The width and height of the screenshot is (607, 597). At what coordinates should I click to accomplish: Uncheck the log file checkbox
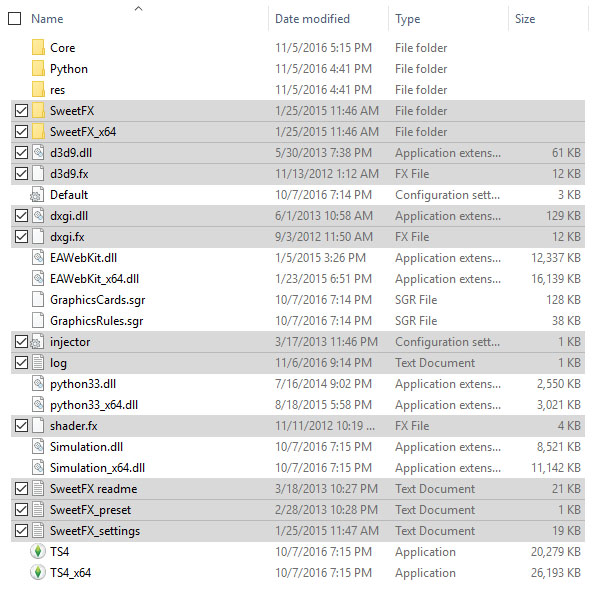[21, 363]
